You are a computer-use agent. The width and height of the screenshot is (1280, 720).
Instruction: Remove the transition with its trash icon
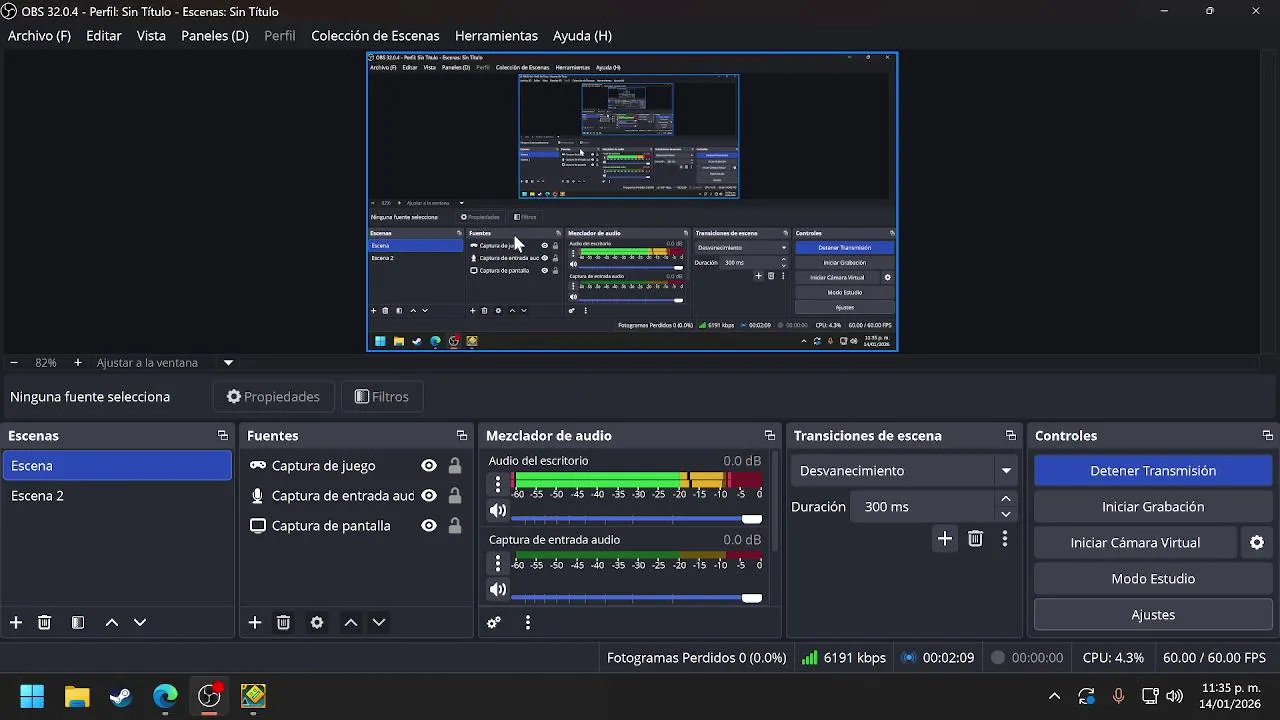[x=976, y=539]
